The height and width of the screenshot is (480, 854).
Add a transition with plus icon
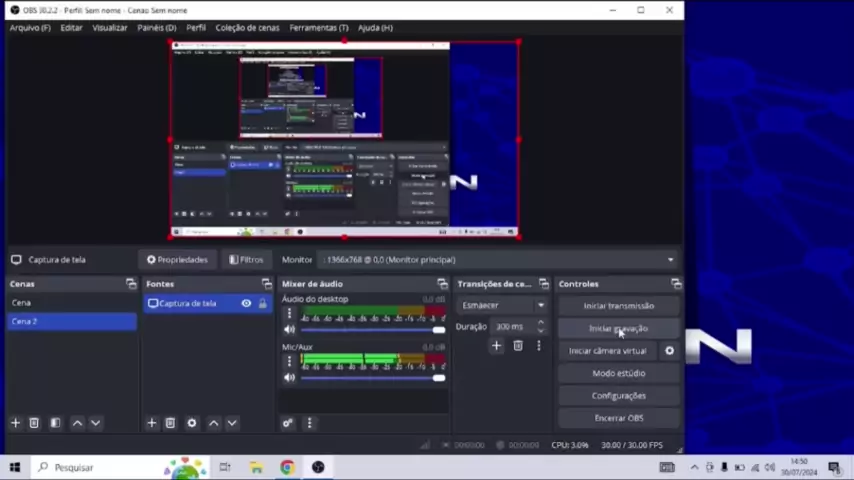tap(496, 345)
